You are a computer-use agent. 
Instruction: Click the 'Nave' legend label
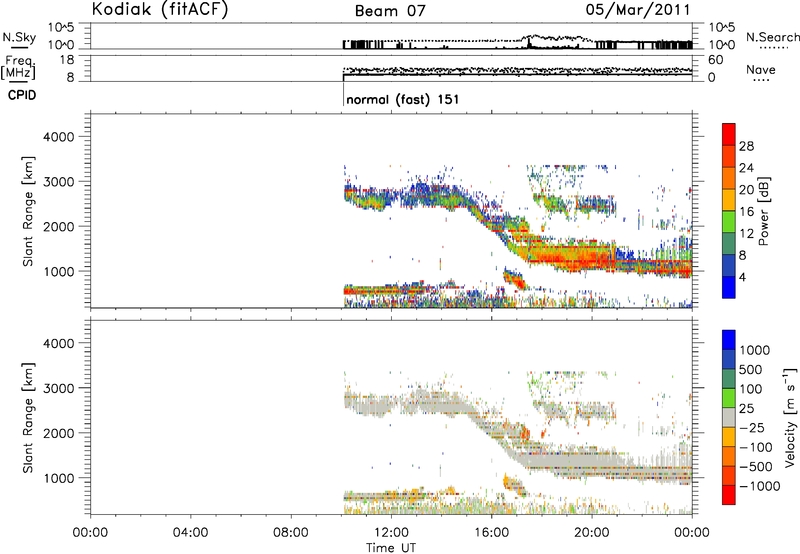coord(761,69)
